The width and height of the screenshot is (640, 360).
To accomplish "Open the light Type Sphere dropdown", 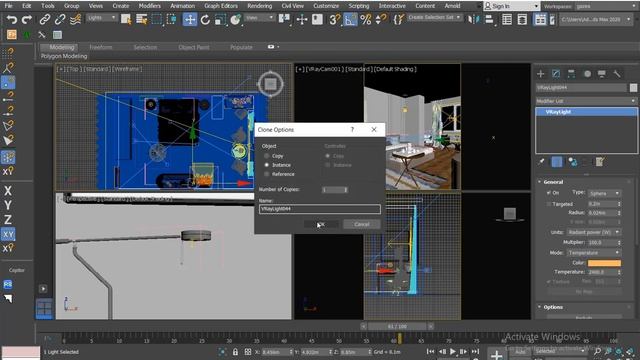I will (x=604, y=193).
